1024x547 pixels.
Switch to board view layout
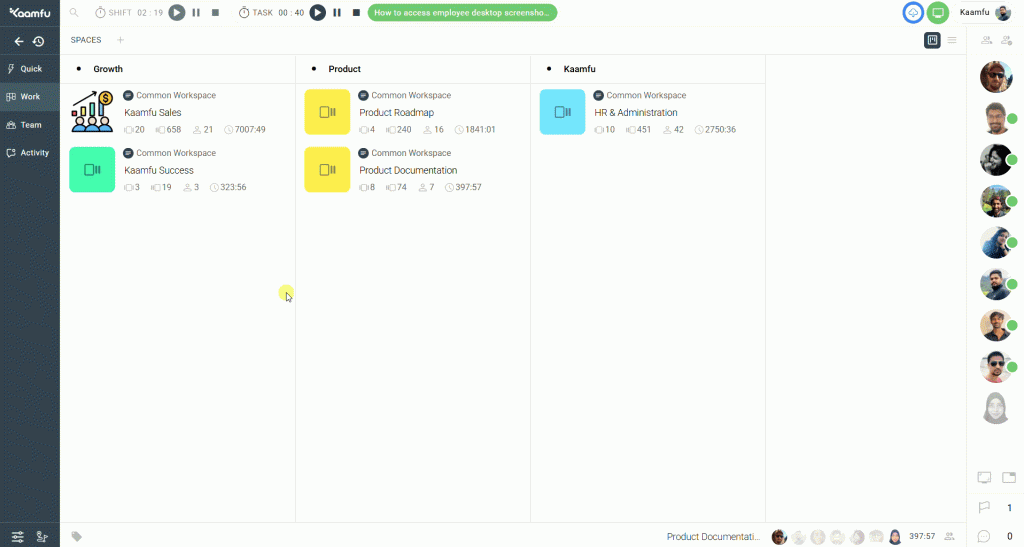click(x=932, y=41)
